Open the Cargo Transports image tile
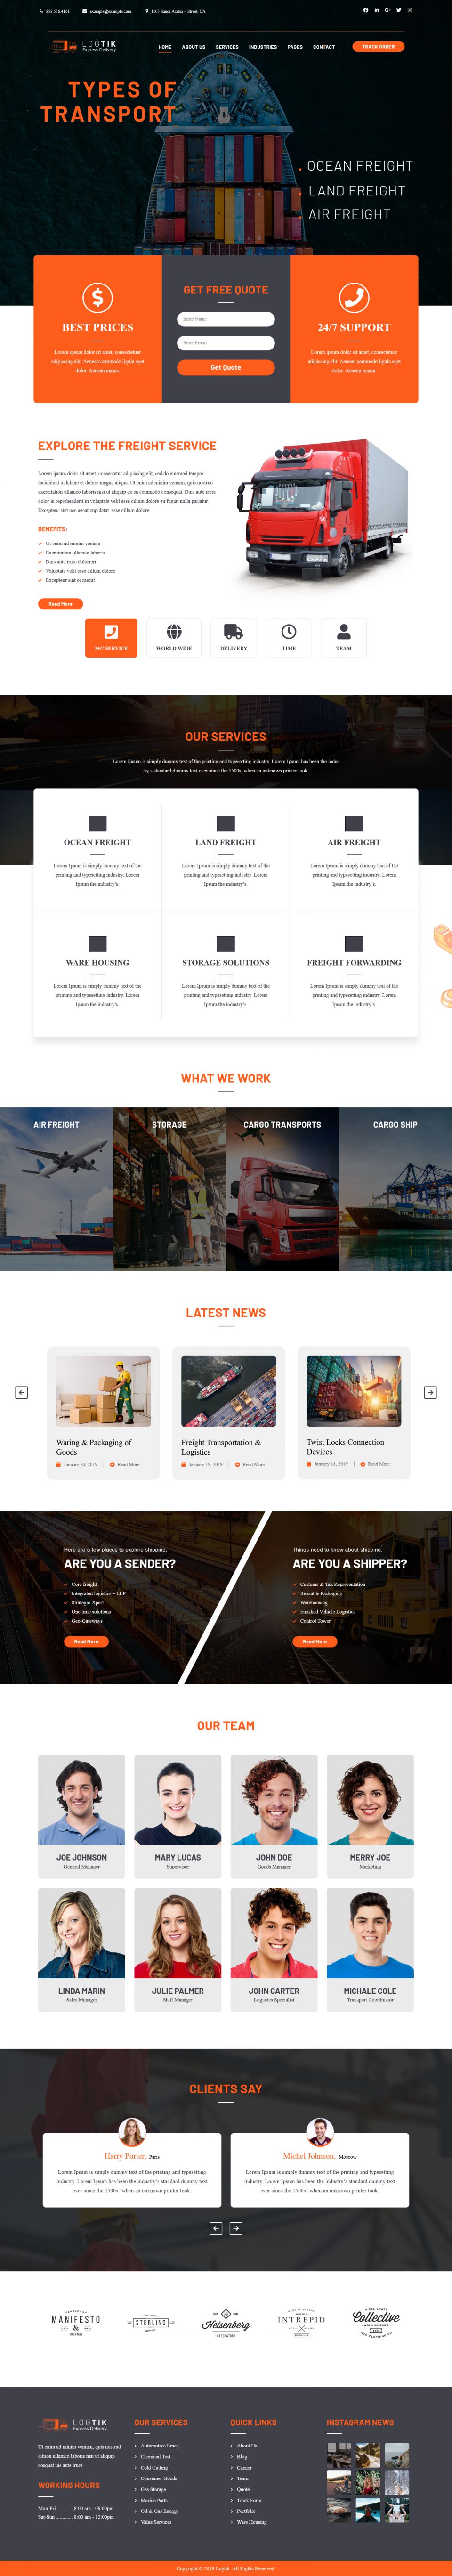The height and width of the screenshot is (2576, 452). coord(282,1189)
